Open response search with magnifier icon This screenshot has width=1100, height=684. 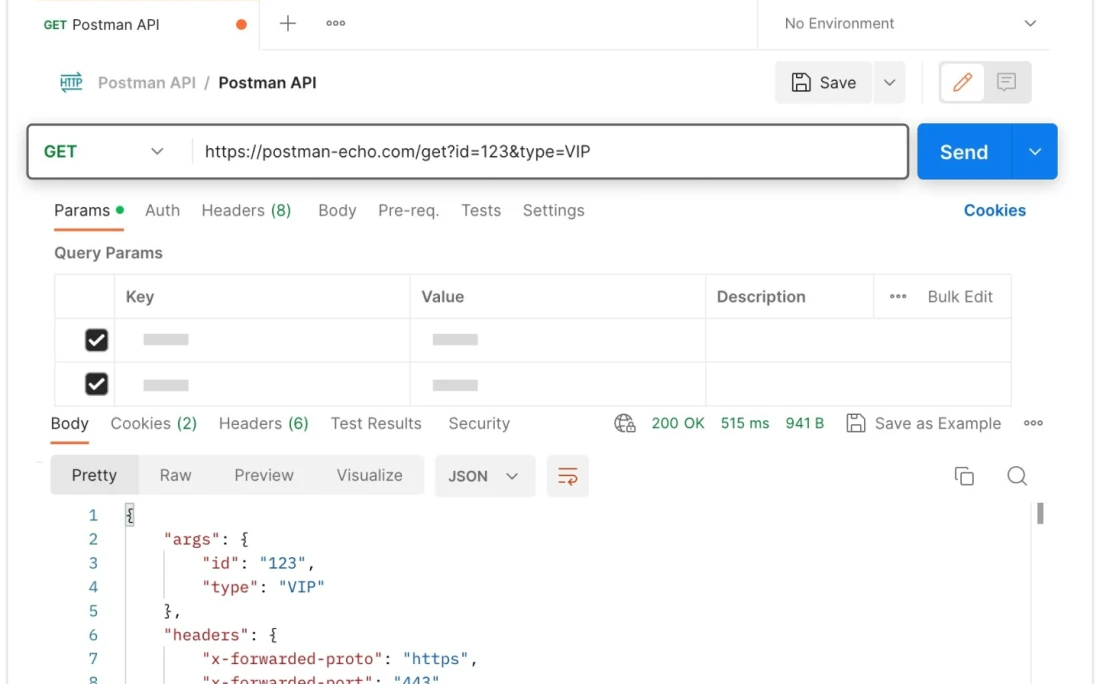point(1017,476)
